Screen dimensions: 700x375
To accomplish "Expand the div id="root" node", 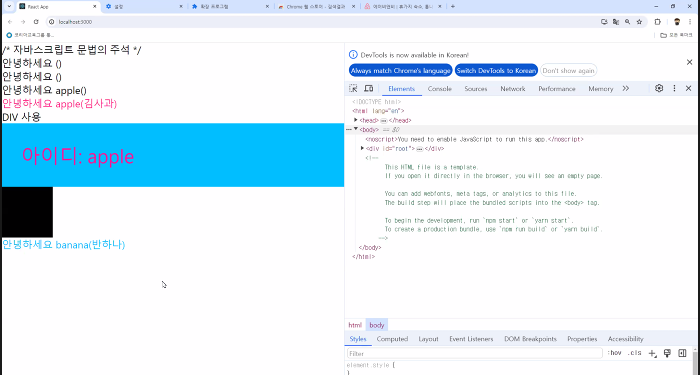I will 362,148.
